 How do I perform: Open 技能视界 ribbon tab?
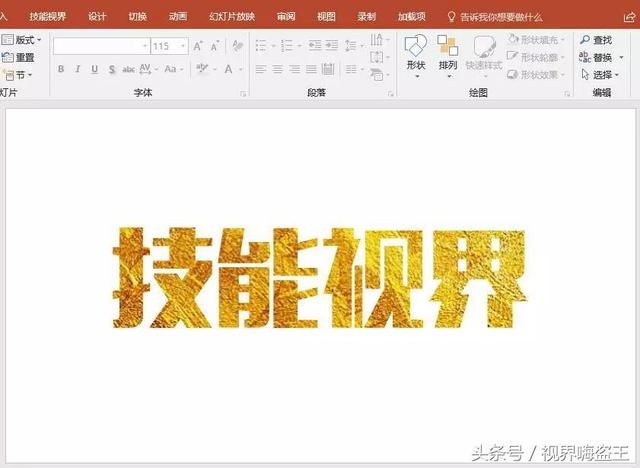pos(47,17)
